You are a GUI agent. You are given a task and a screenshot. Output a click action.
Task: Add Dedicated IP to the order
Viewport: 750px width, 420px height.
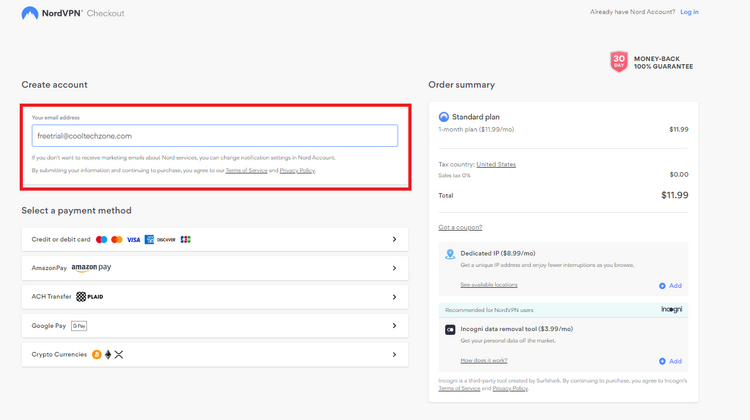point(670,286)
